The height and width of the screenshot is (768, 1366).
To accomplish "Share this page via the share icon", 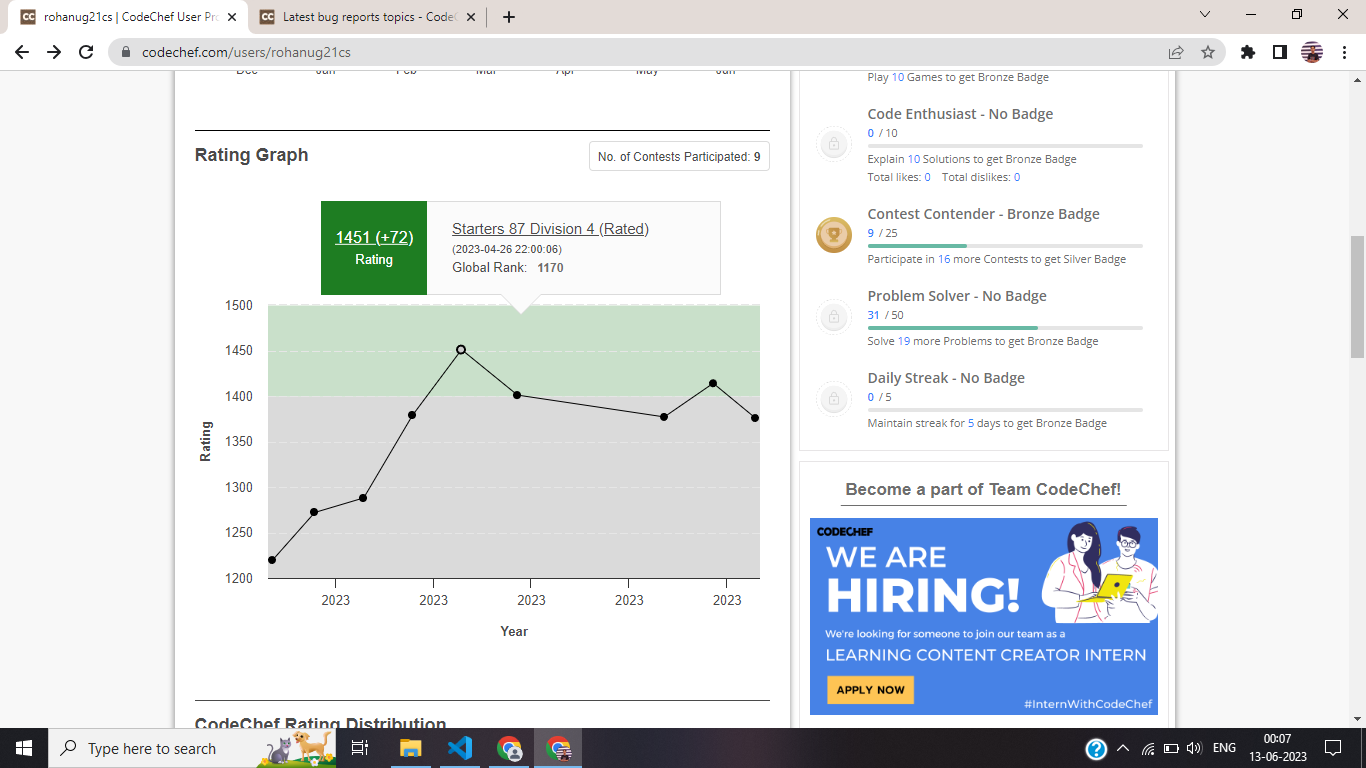I will [x=1176, y=52].
